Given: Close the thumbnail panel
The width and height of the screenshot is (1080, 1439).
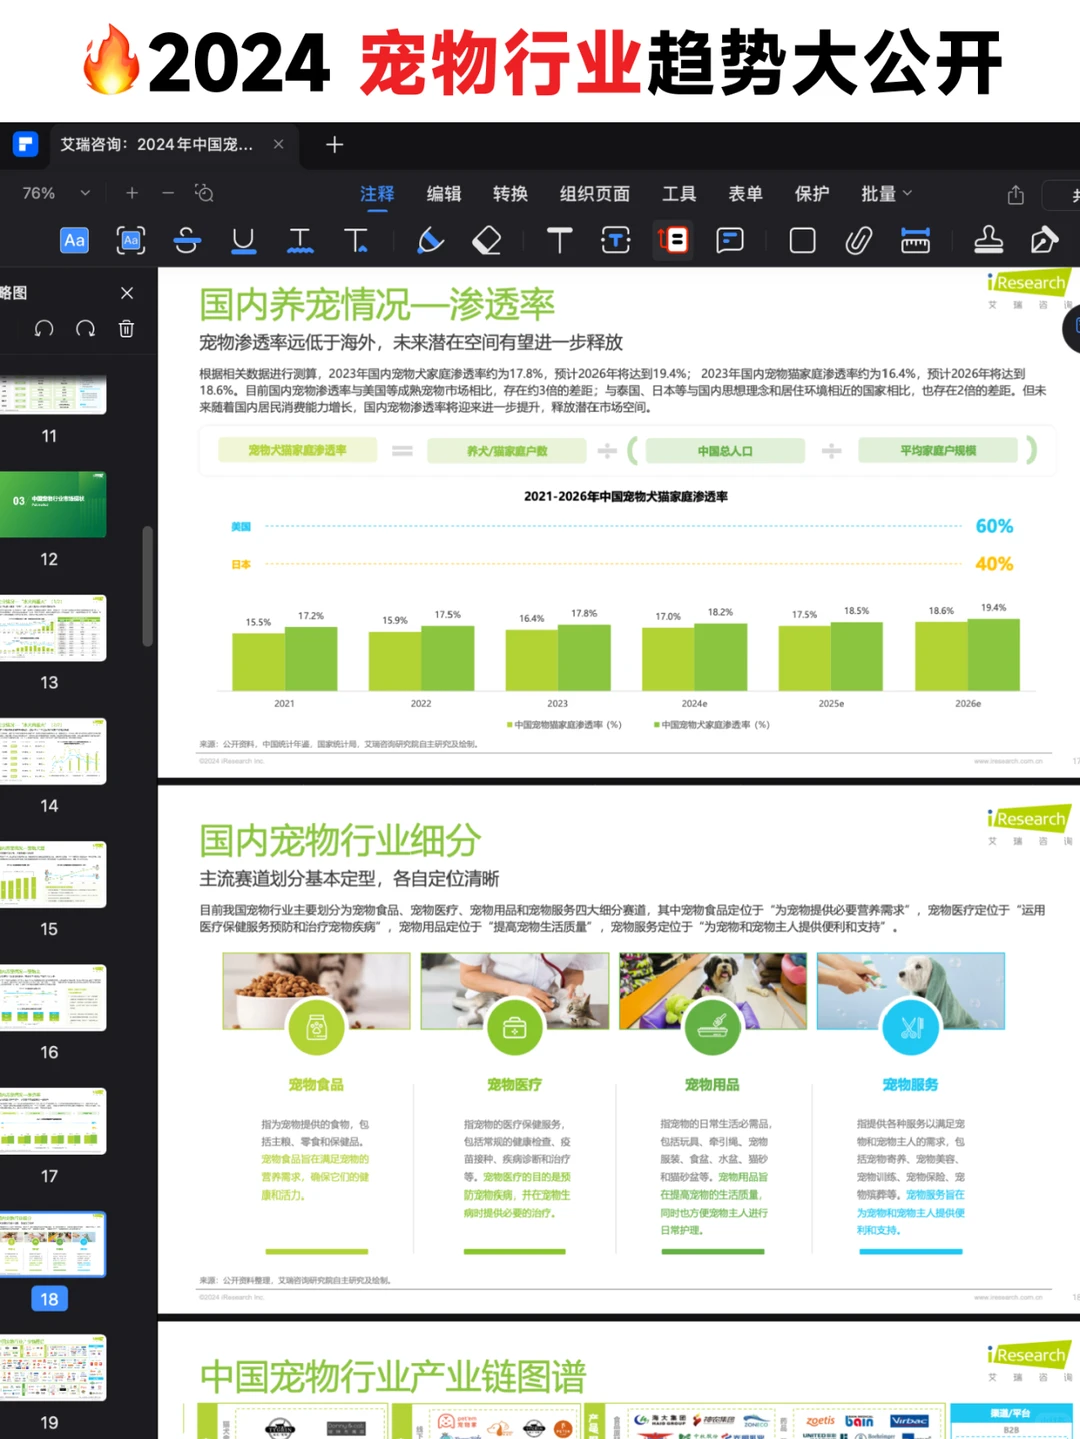Looking at the screenshot, I should pos(127,293).
